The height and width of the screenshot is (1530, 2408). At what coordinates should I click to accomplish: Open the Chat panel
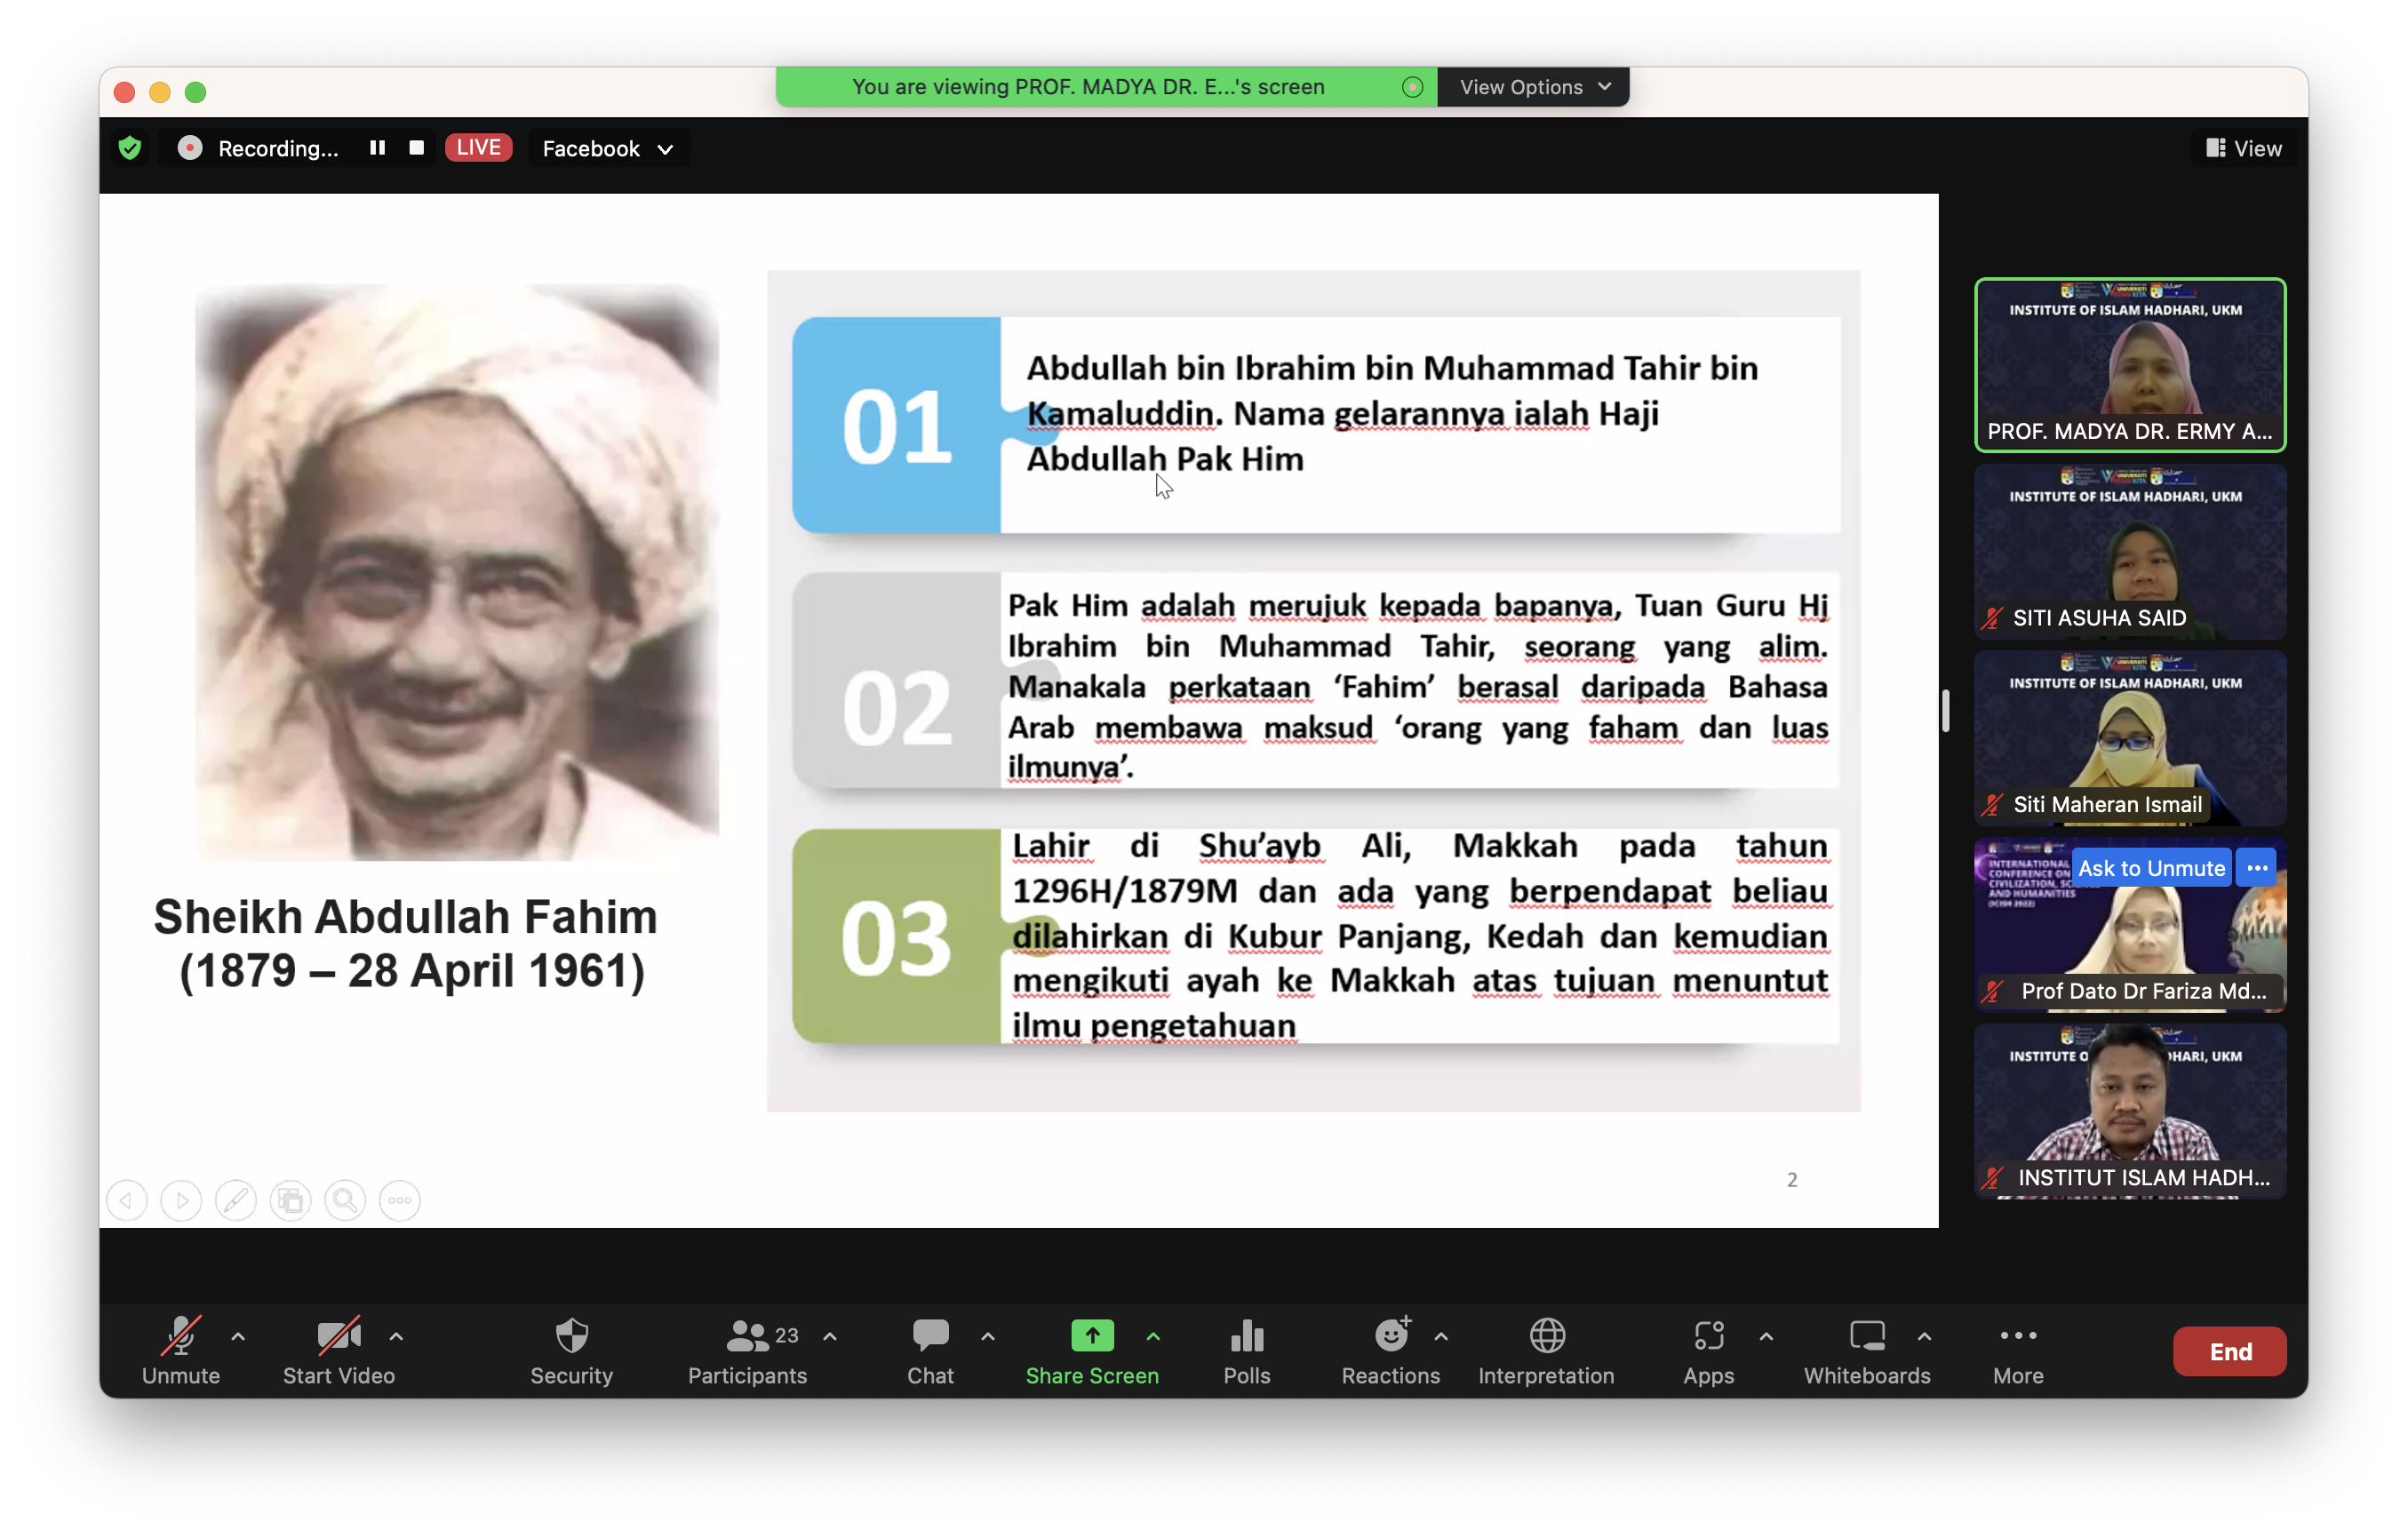pos(930,1350)
